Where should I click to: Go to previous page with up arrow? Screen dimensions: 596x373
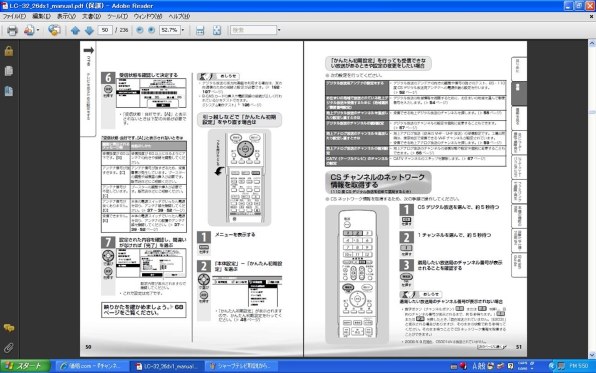75,30
